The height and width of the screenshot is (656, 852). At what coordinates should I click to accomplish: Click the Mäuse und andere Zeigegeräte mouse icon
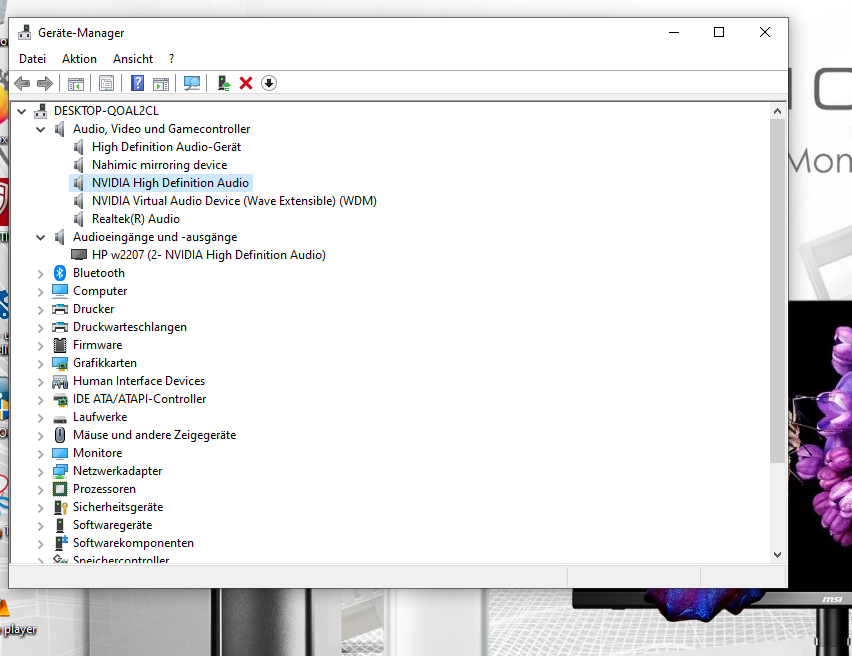(60, 435)
